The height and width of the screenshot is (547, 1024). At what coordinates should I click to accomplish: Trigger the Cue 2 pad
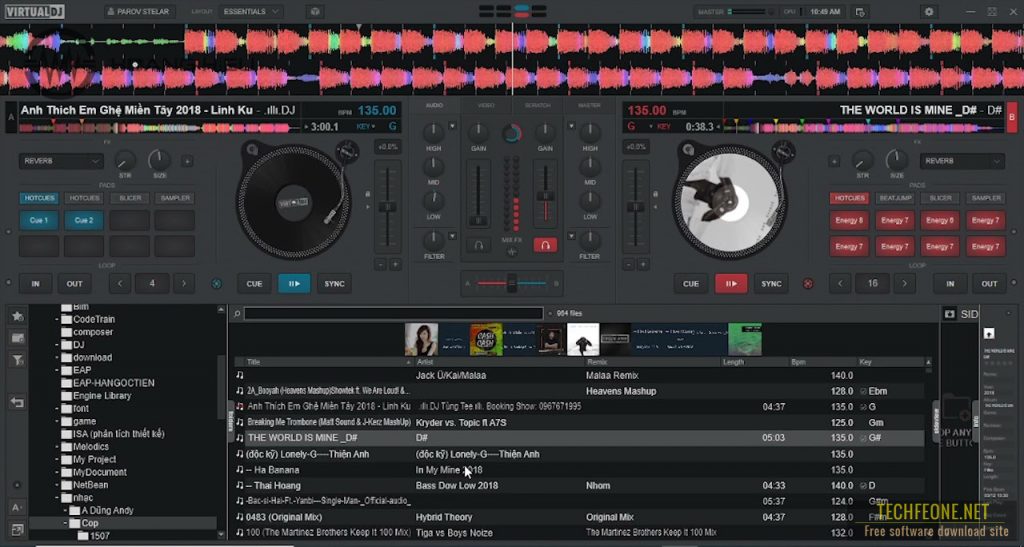point(84,221)
